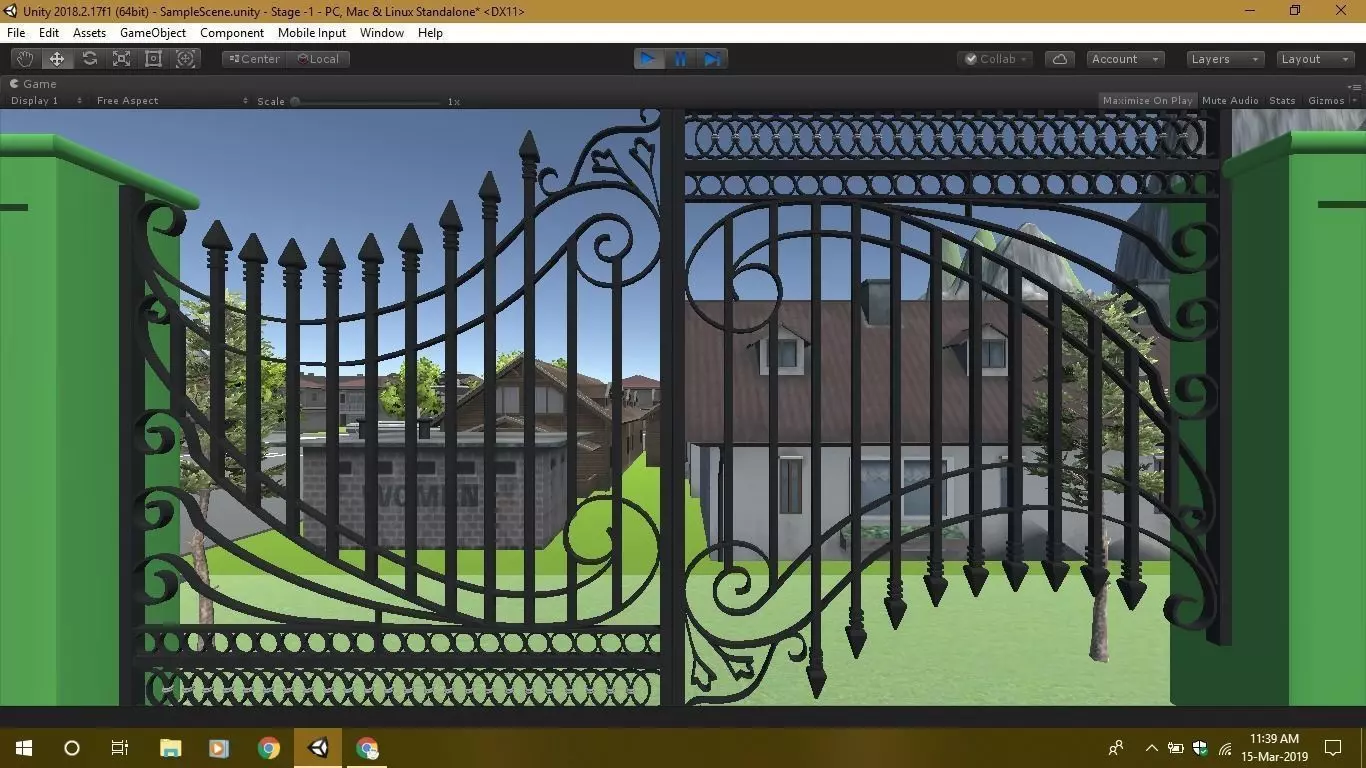Open the Help menu
Screen dimensions: 1366x768
430,33
